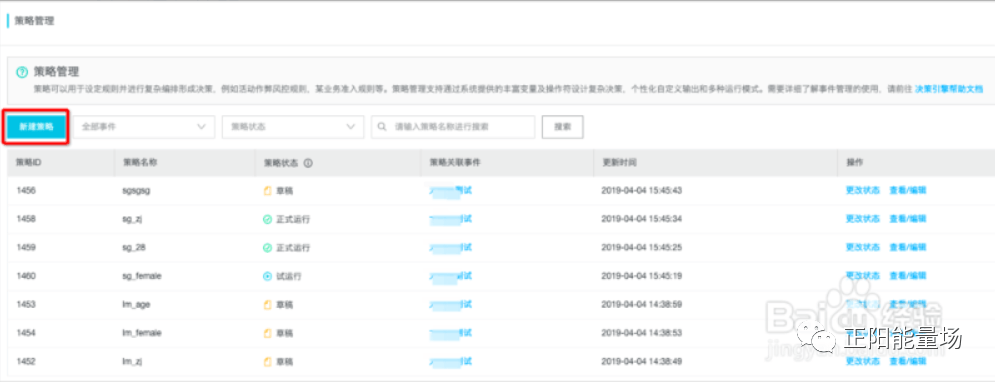Click timestamp 2019-04-04 15:45:25
This screenshot has height=382, width=995.
click(x=642, y=248)
